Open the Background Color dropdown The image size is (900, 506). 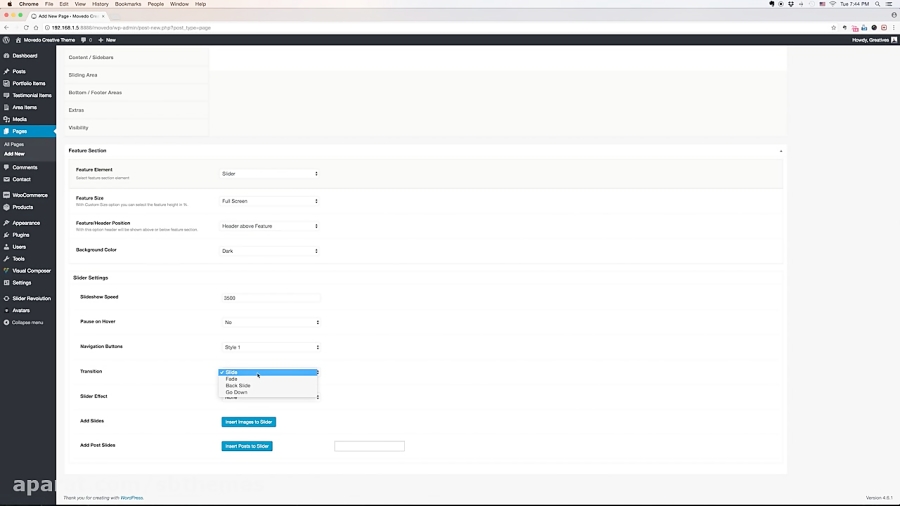click(x=270, y=251)
